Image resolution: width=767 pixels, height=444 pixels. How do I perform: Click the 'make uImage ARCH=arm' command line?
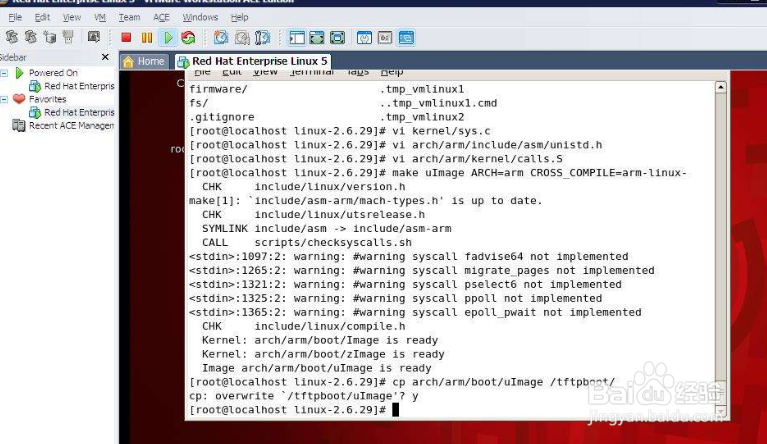438,173
